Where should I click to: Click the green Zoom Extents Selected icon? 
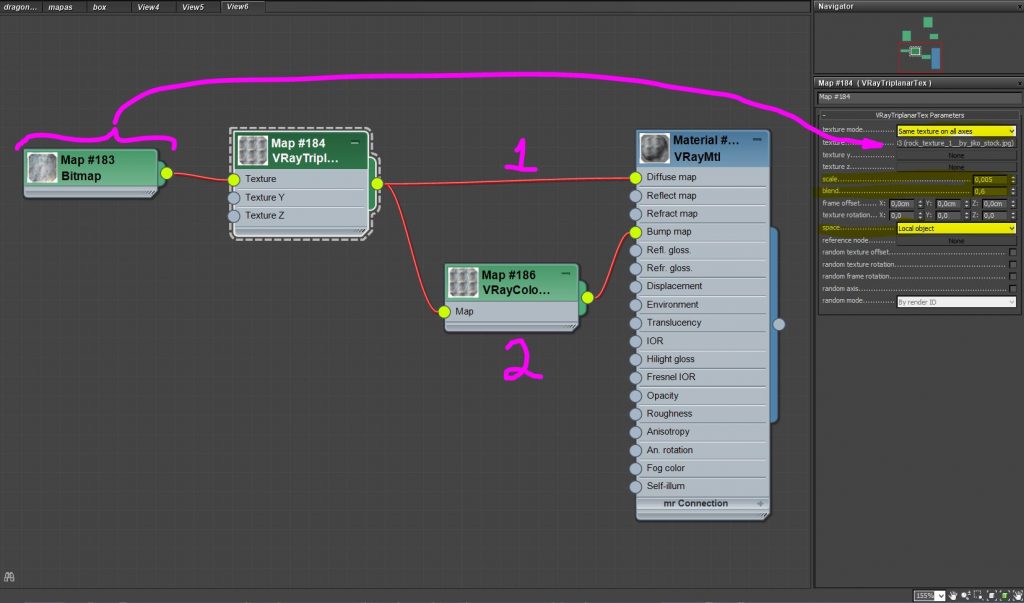click(x=1004, y=596)
